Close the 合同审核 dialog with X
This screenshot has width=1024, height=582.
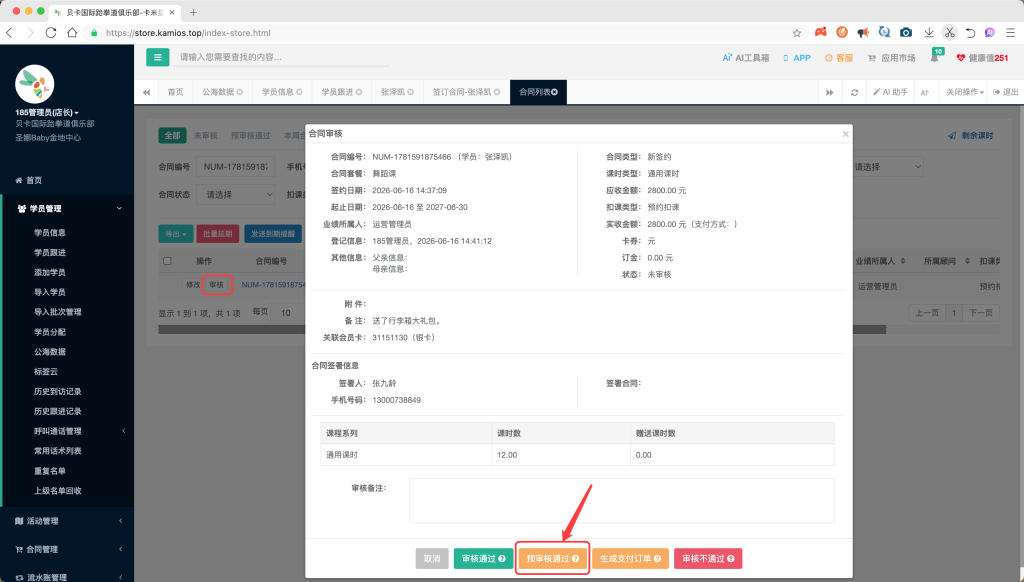point(846,134)
